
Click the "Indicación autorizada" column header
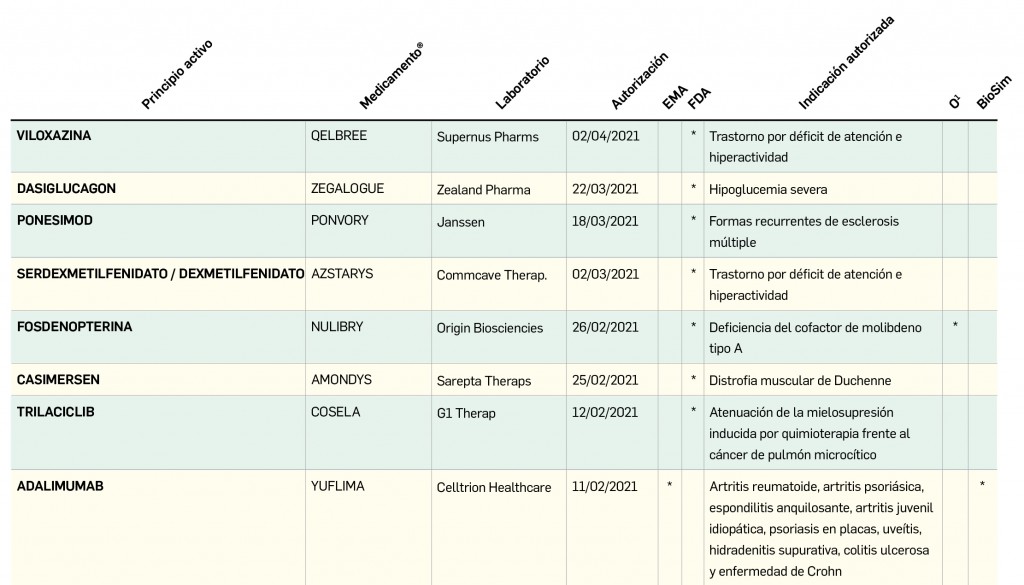[x=846, y=62]
